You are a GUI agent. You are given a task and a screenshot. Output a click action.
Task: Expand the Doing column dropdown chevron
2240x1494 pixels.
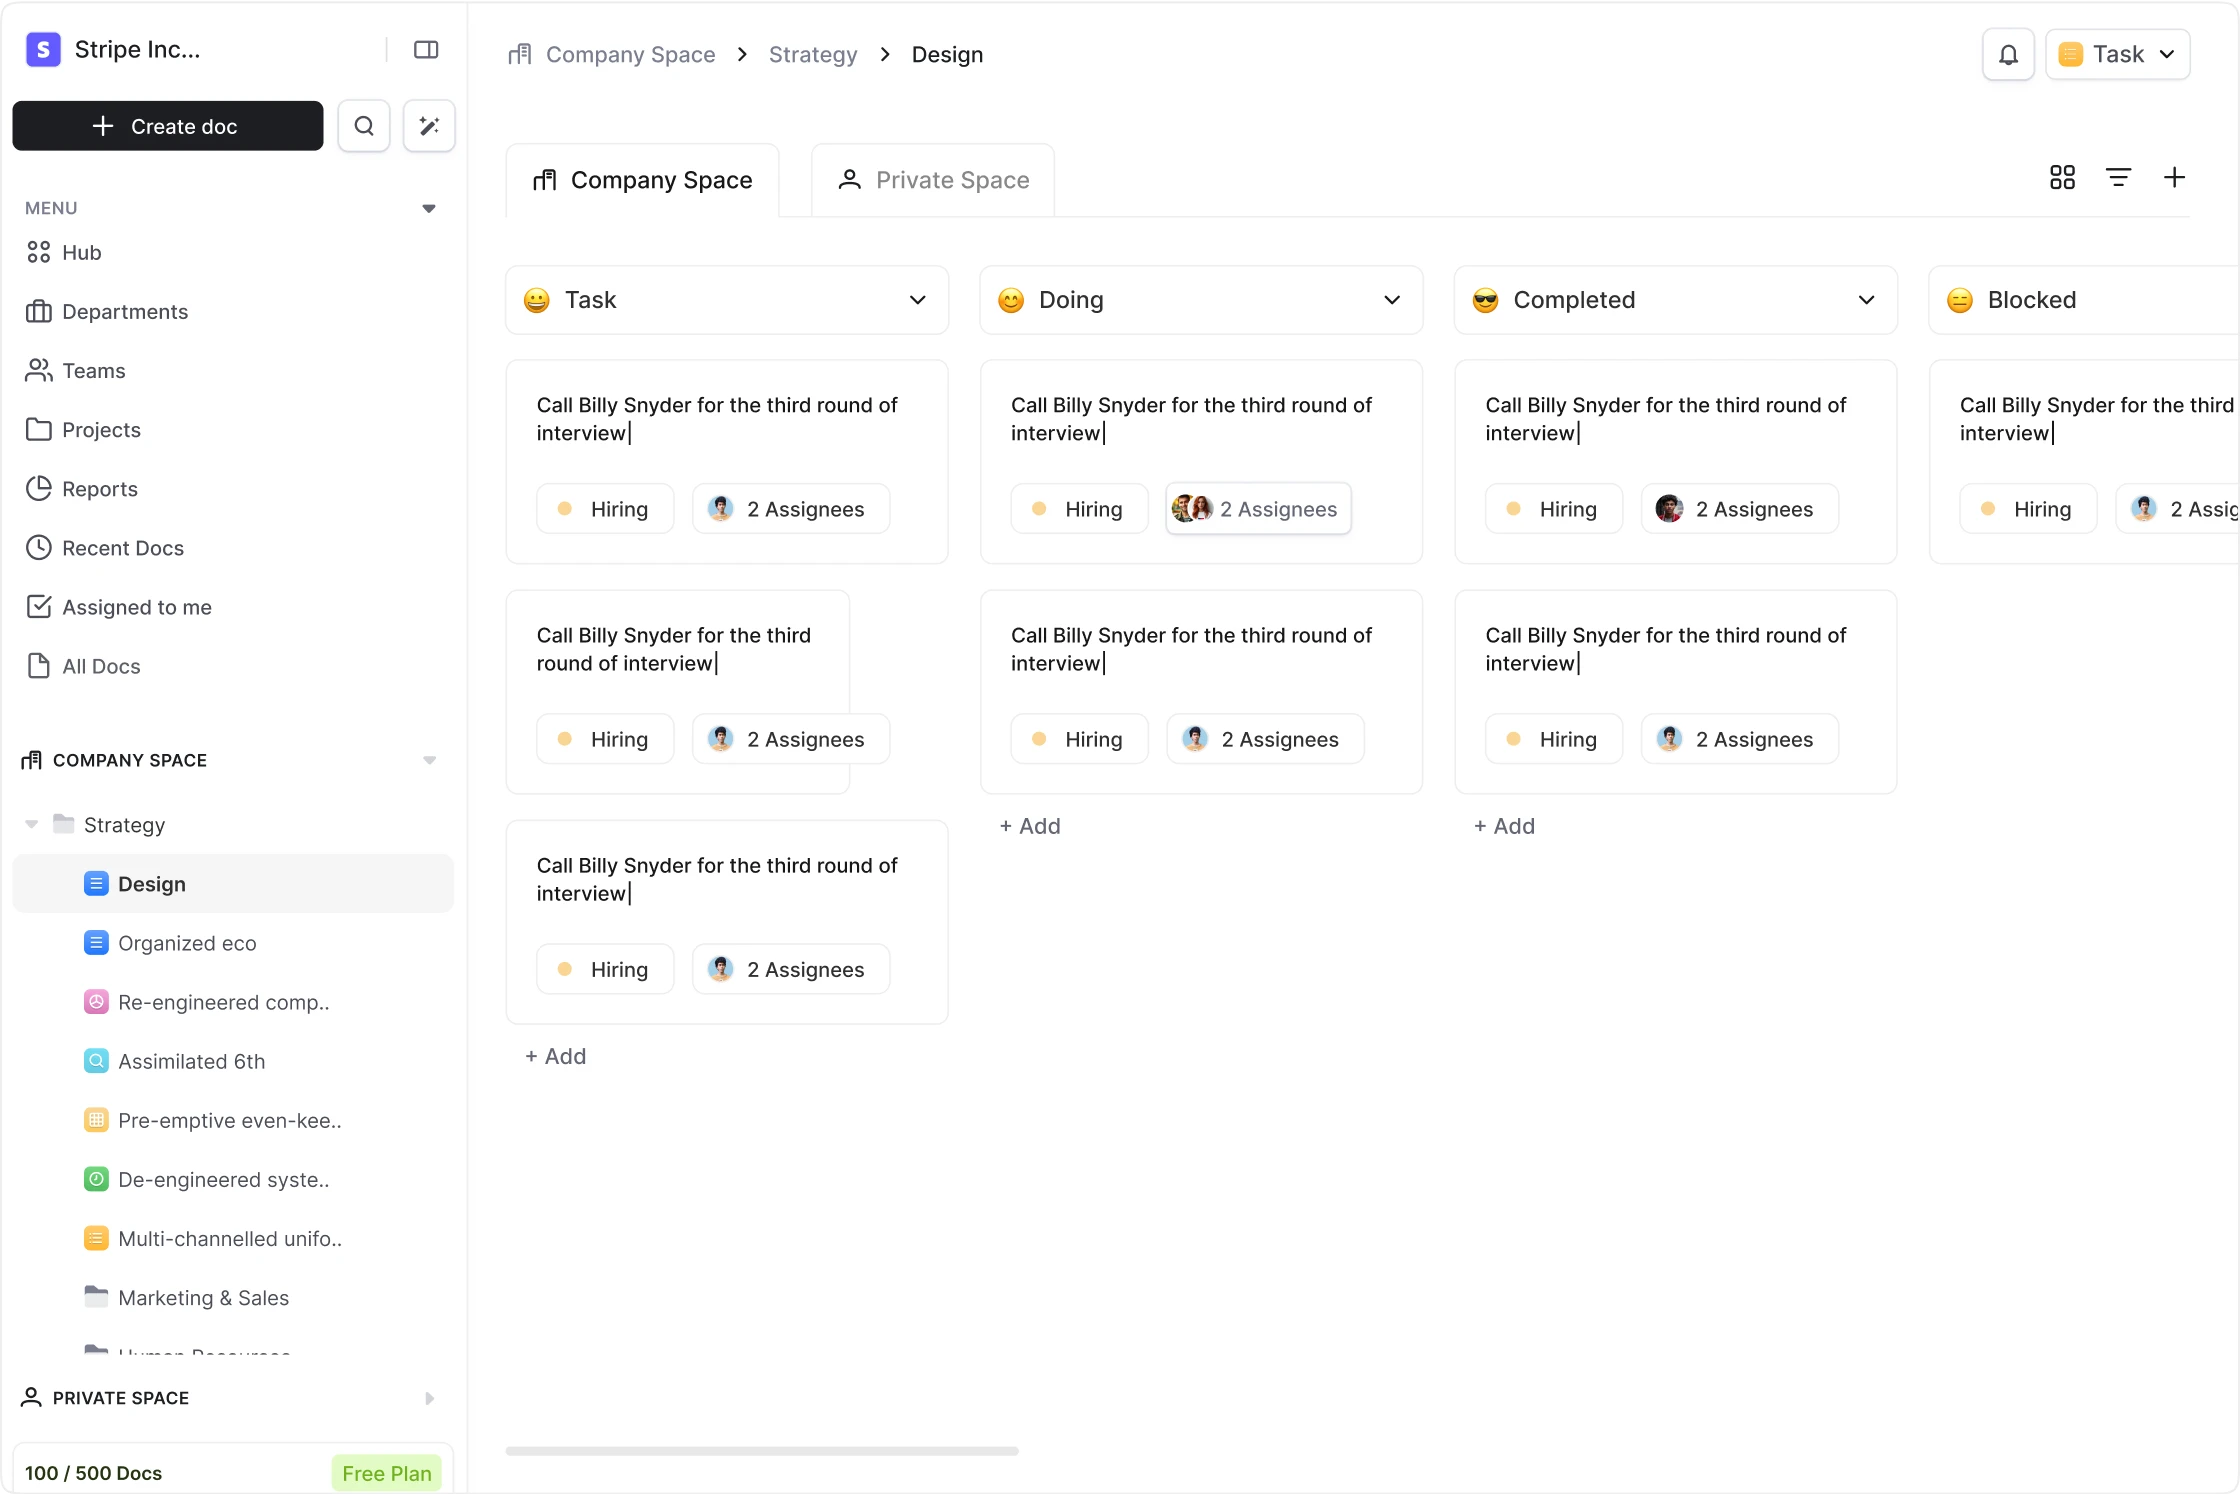point(1392,300)
